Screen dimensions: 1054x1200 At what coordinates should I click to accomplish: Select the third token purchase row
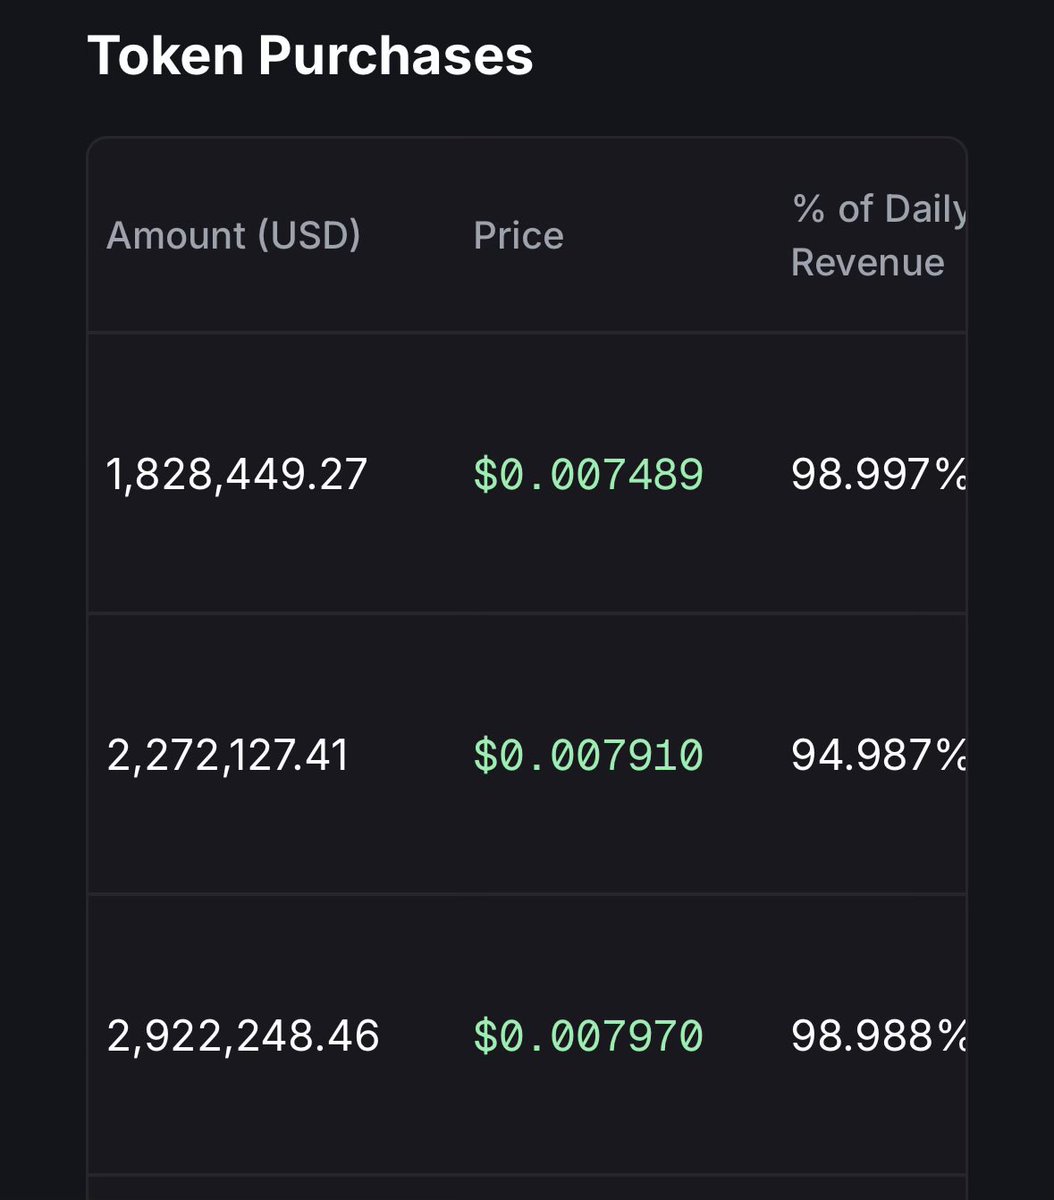click(x=527, y=1034)
